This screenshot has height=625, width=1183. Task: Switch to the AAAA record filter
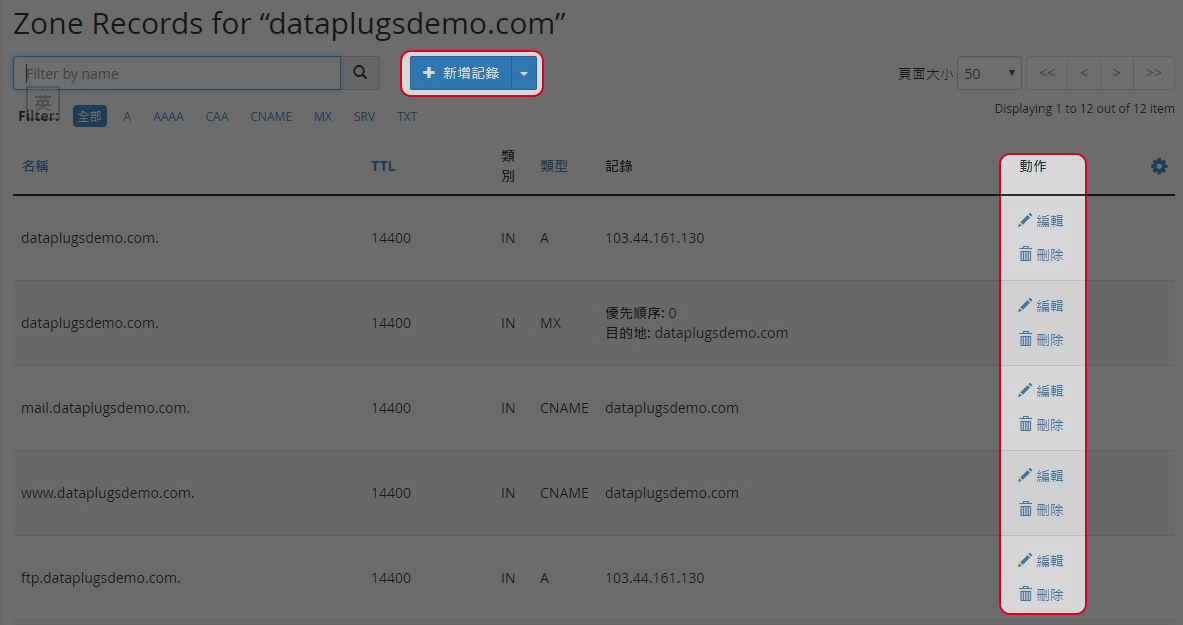pos(168,116)
